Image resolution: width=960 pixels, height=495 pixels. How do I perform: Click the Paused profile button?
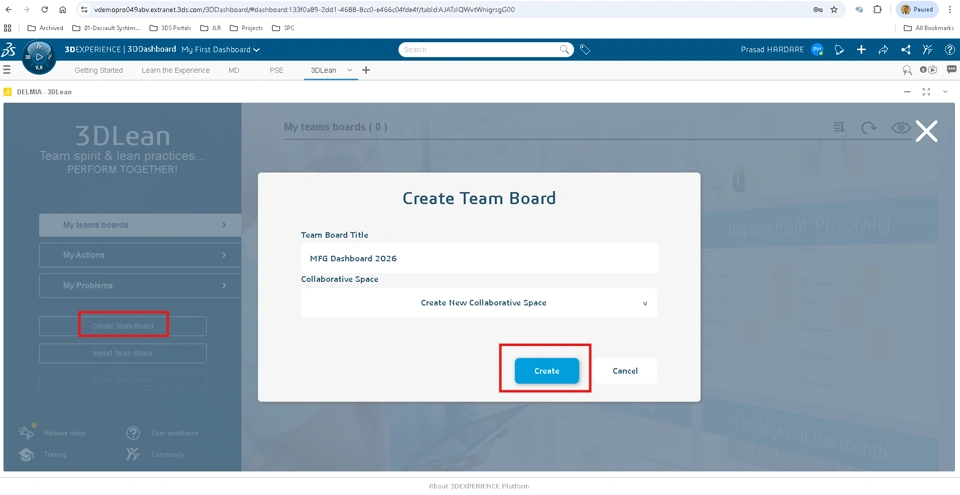point(917,10)
